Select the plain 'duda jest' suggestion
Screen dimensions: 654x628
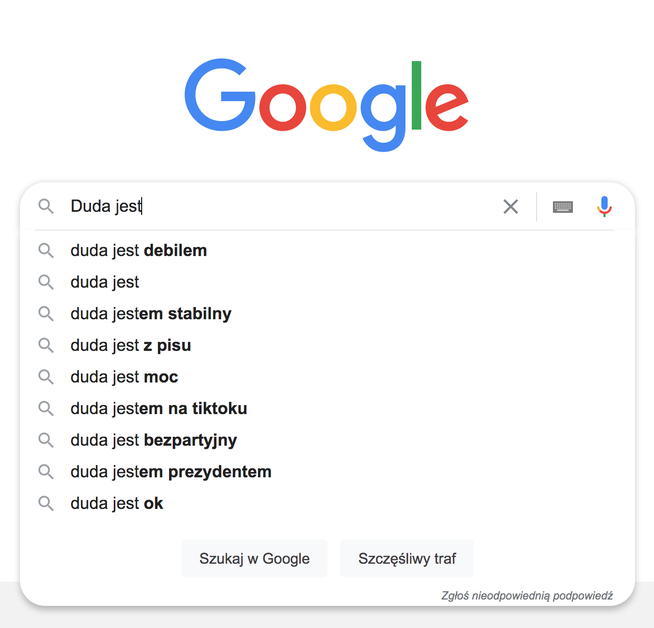point(104,282)
